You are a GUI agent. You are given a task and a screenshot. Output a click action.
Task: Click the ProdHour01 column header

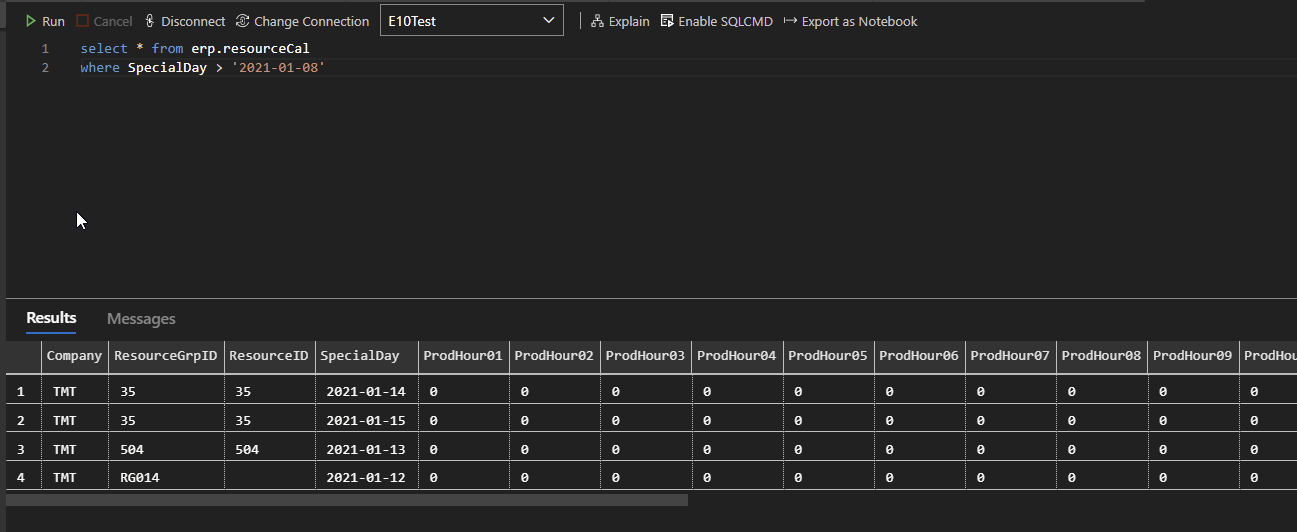(462, 356)
